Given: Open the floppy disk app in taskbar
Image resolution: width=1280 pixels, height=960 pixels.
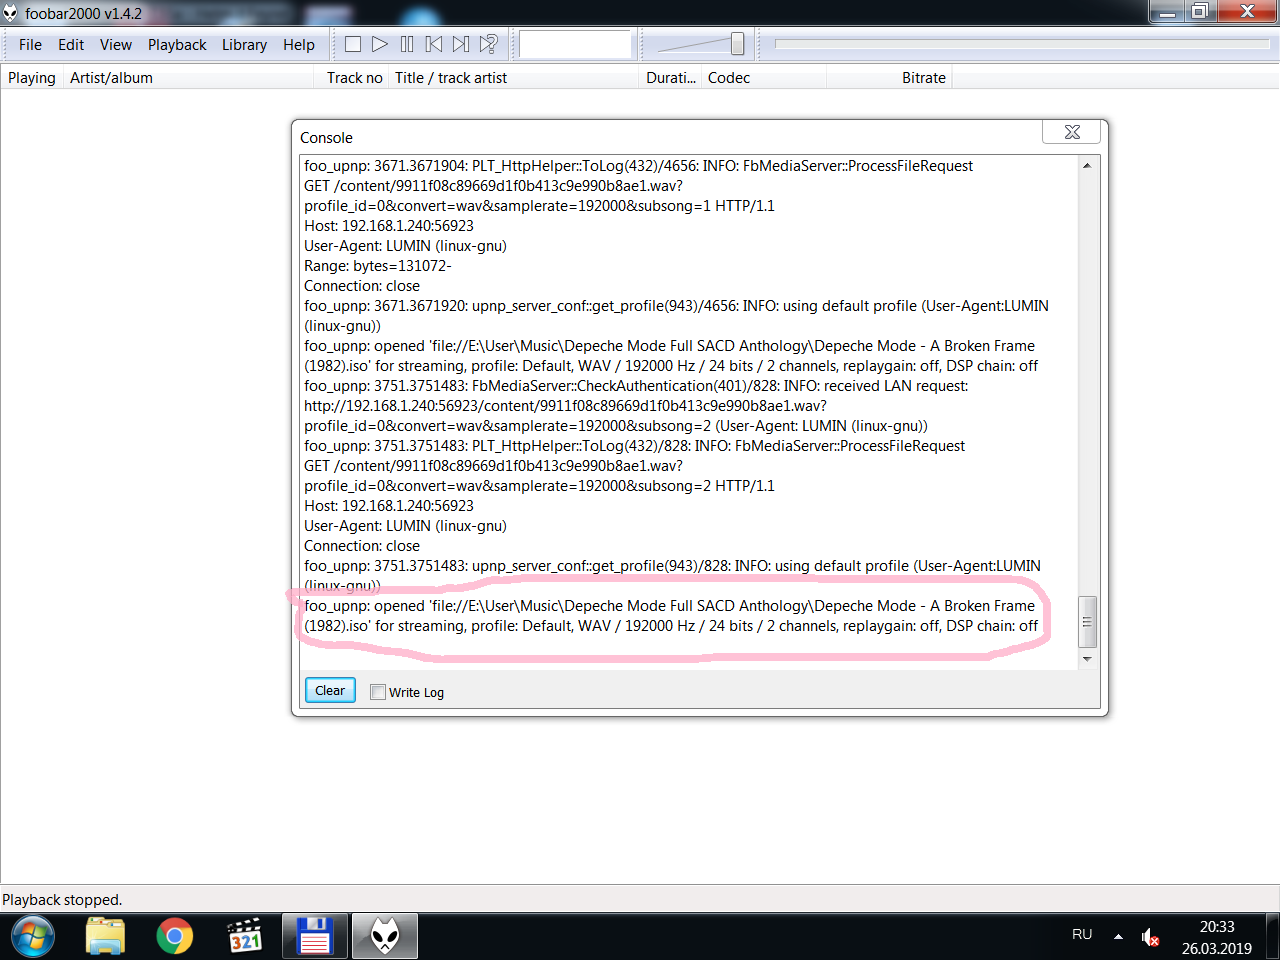Looking at the screenshot, I should [x=315, y=937].
